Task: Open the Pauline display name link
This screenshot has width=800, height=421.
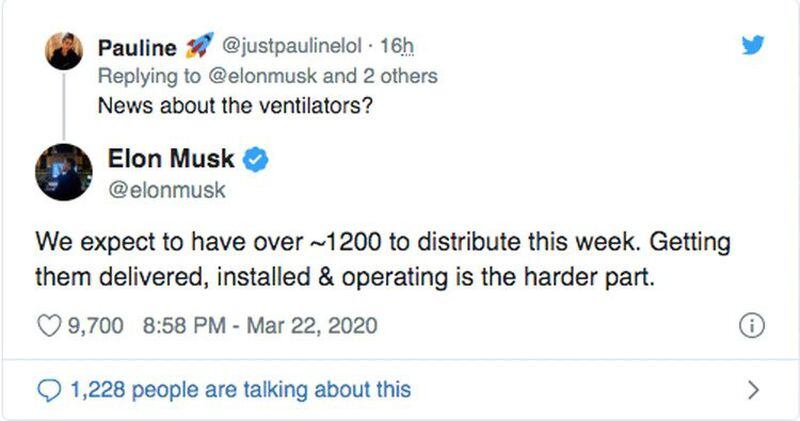Action: (x=137, y=48)
